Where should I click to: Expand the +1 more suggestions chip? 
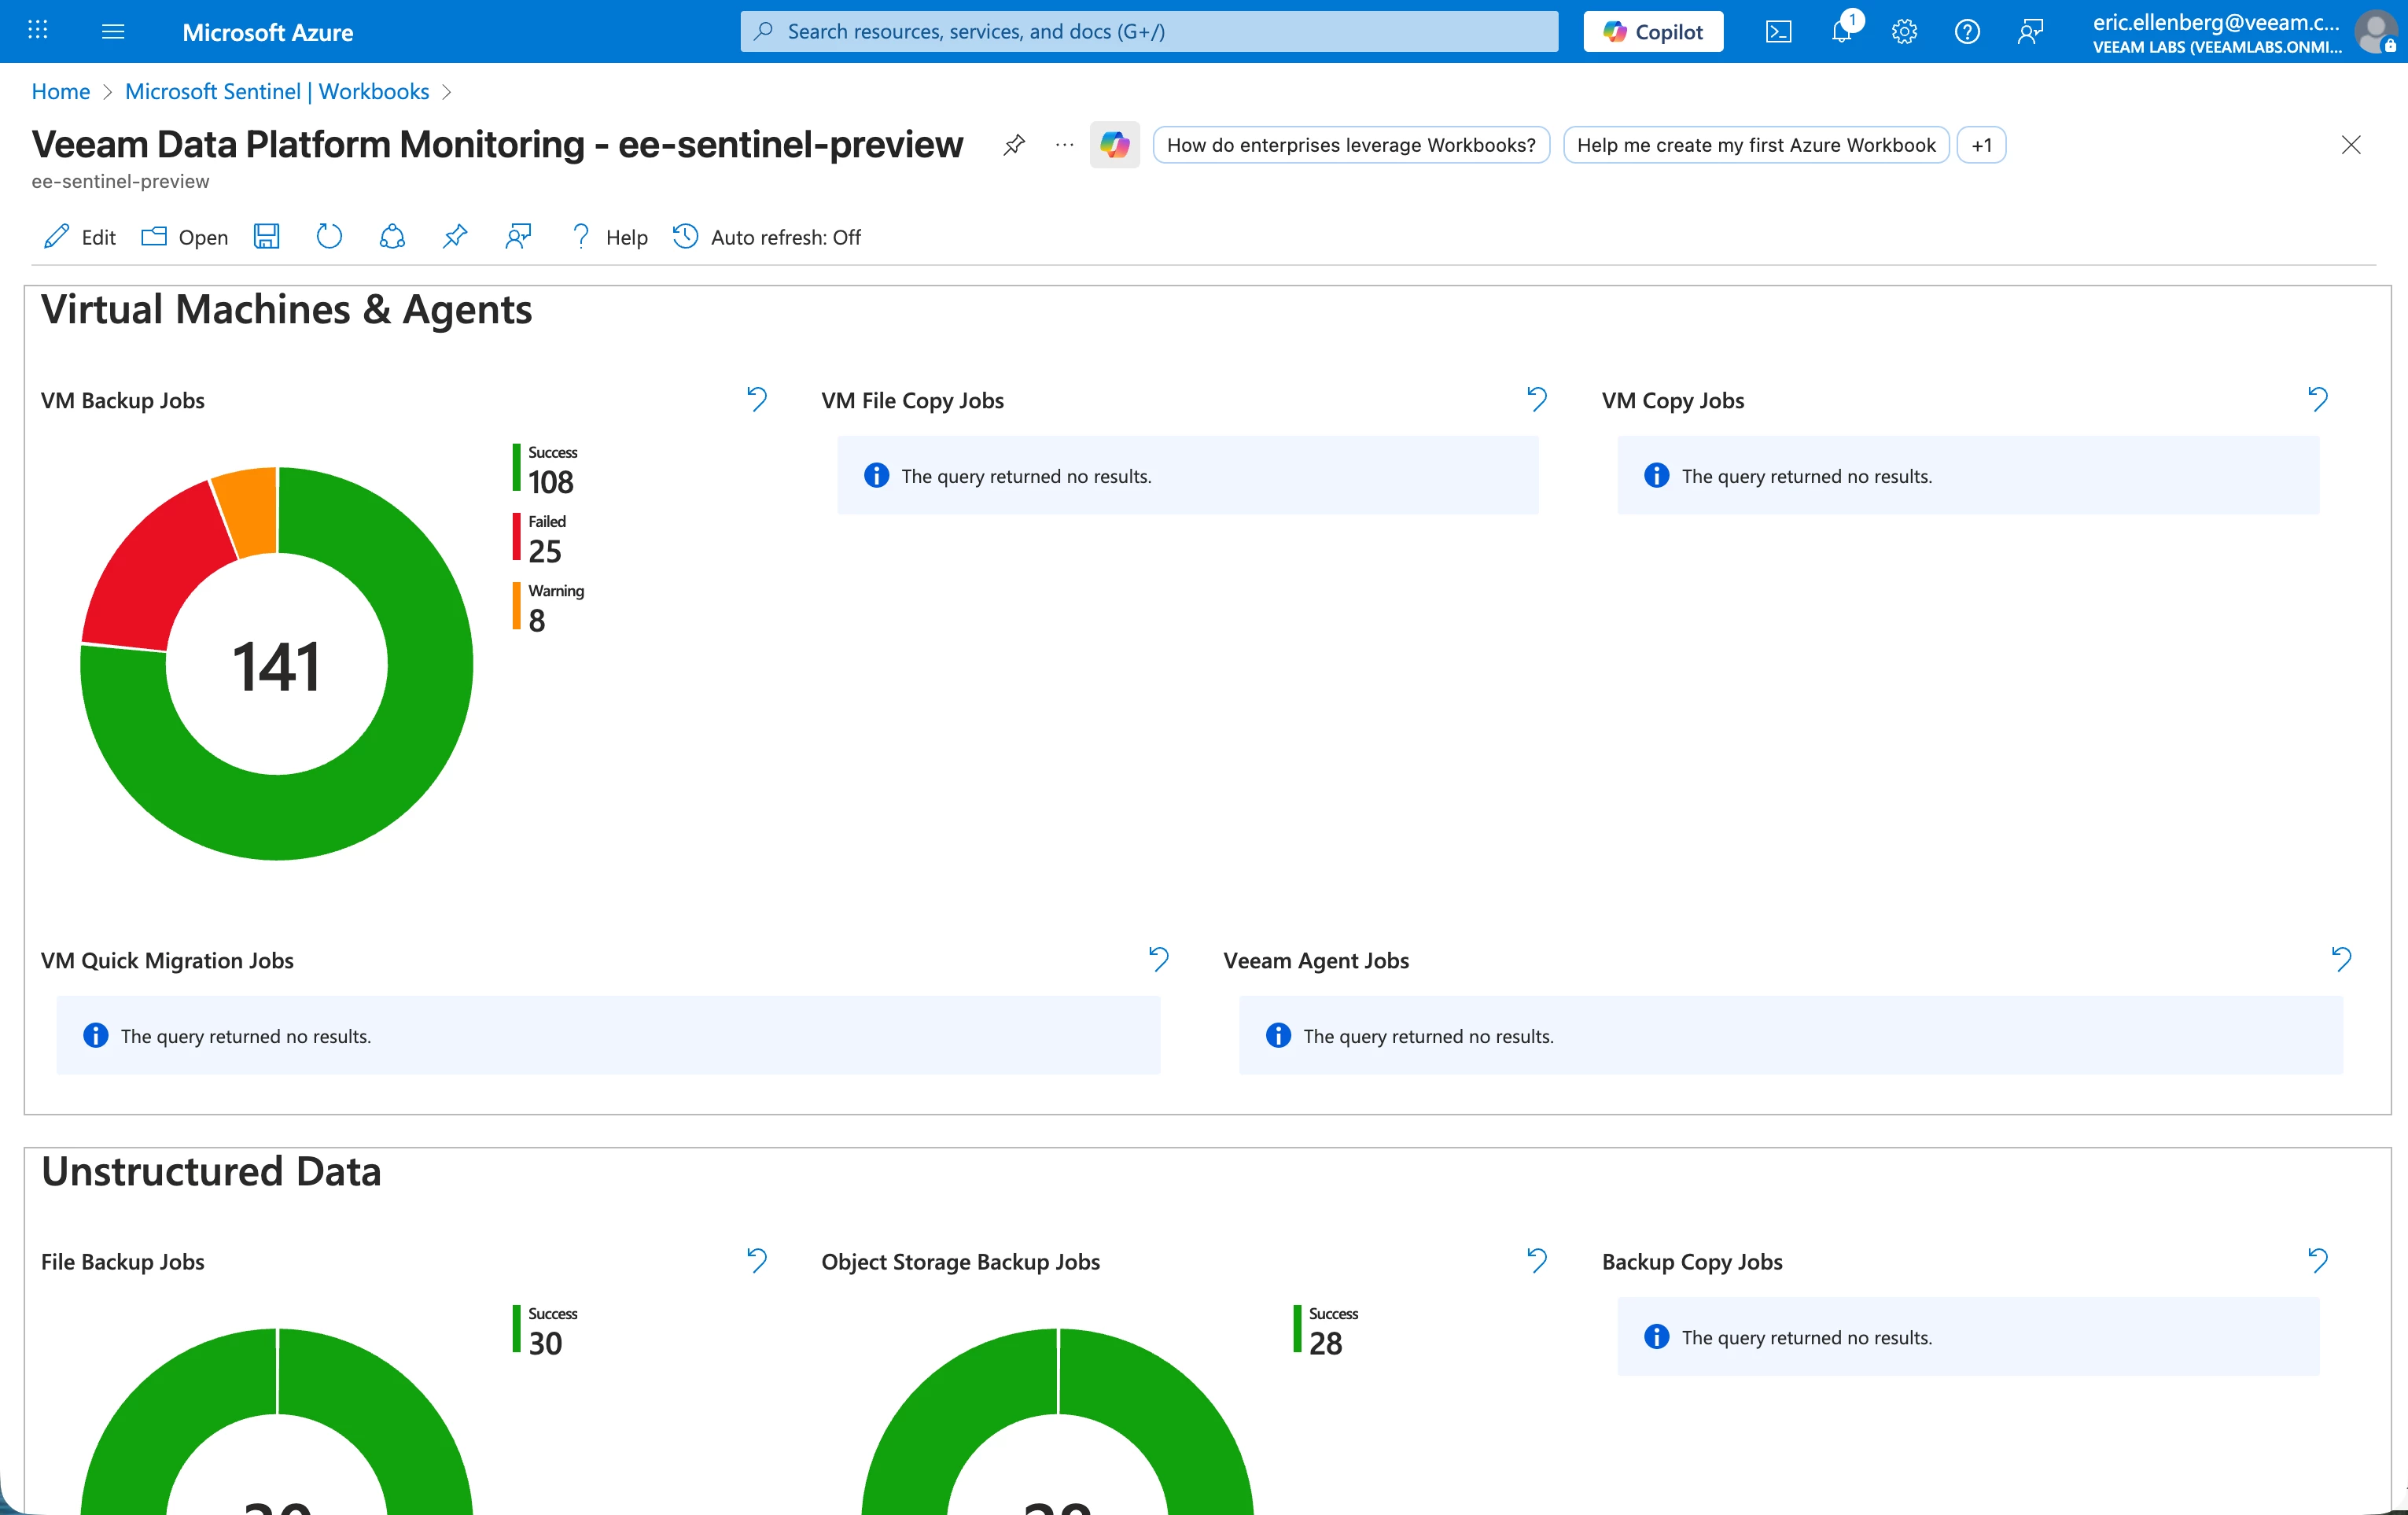(x=1981, y=145)
